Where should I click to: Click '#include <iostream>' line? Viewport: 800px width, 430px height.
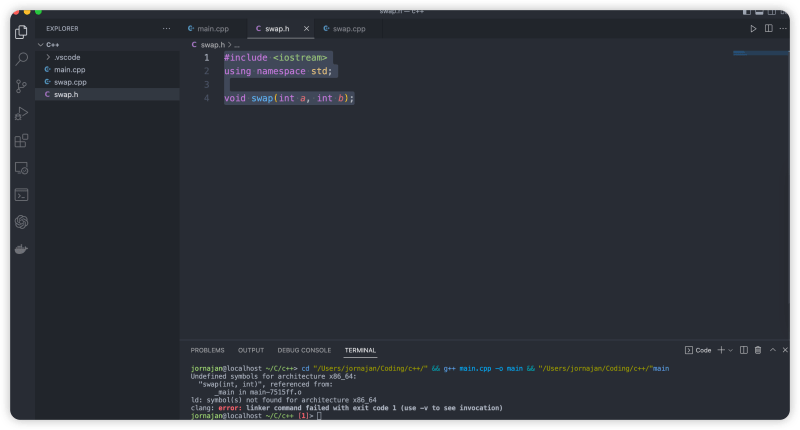[276, 58]
